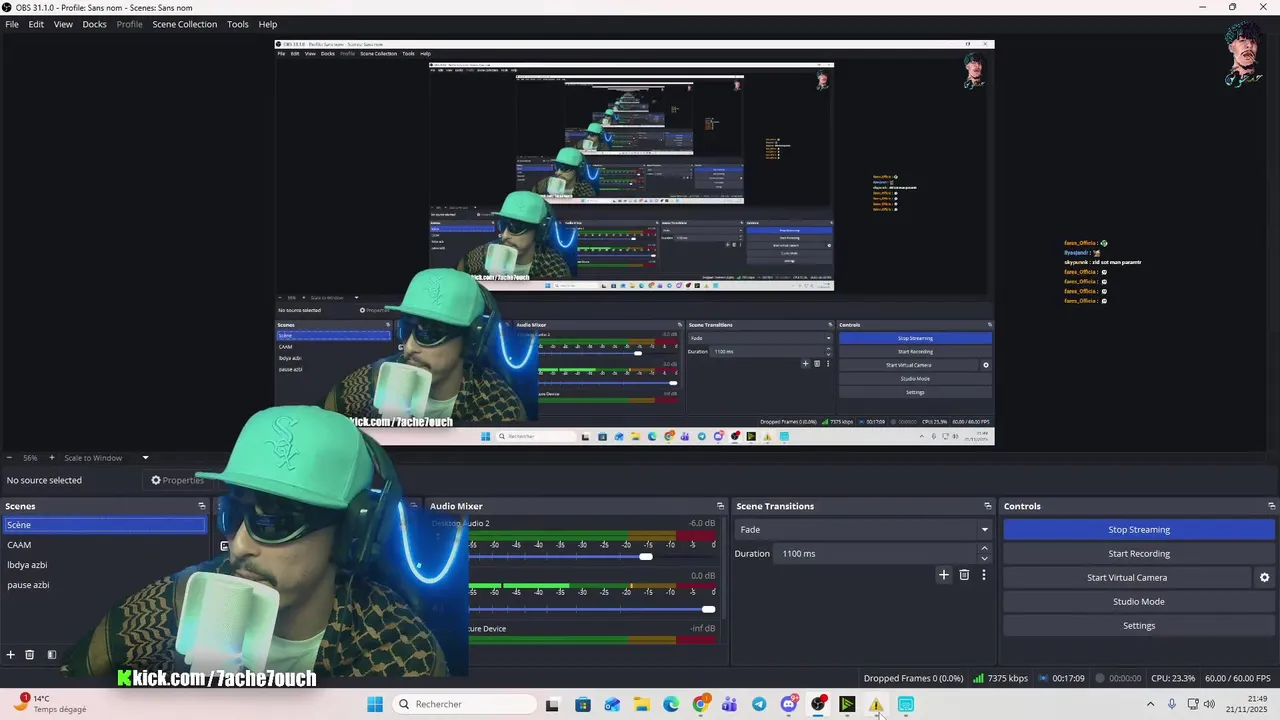The image size is (1280, 720).
Task: Open the View menu
Action: pyautogui.click(x=63, y=24)
